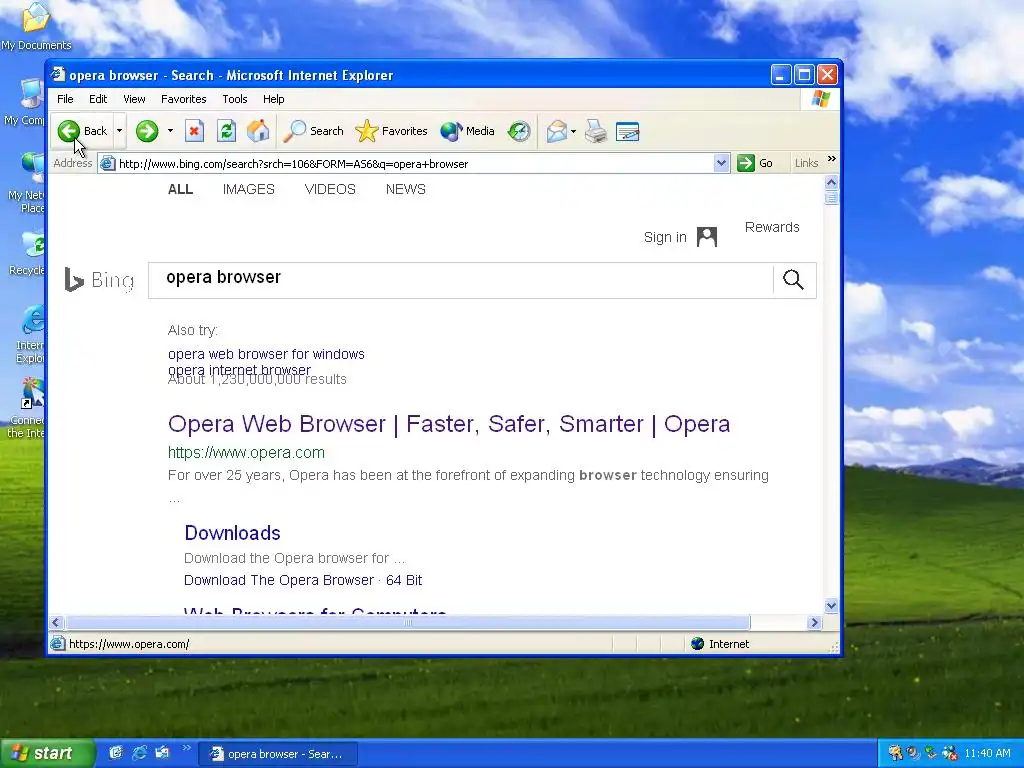Screen dimensions: 1024x768
Task: Expand the Links toolbar chevron
Action: (831, 159)
